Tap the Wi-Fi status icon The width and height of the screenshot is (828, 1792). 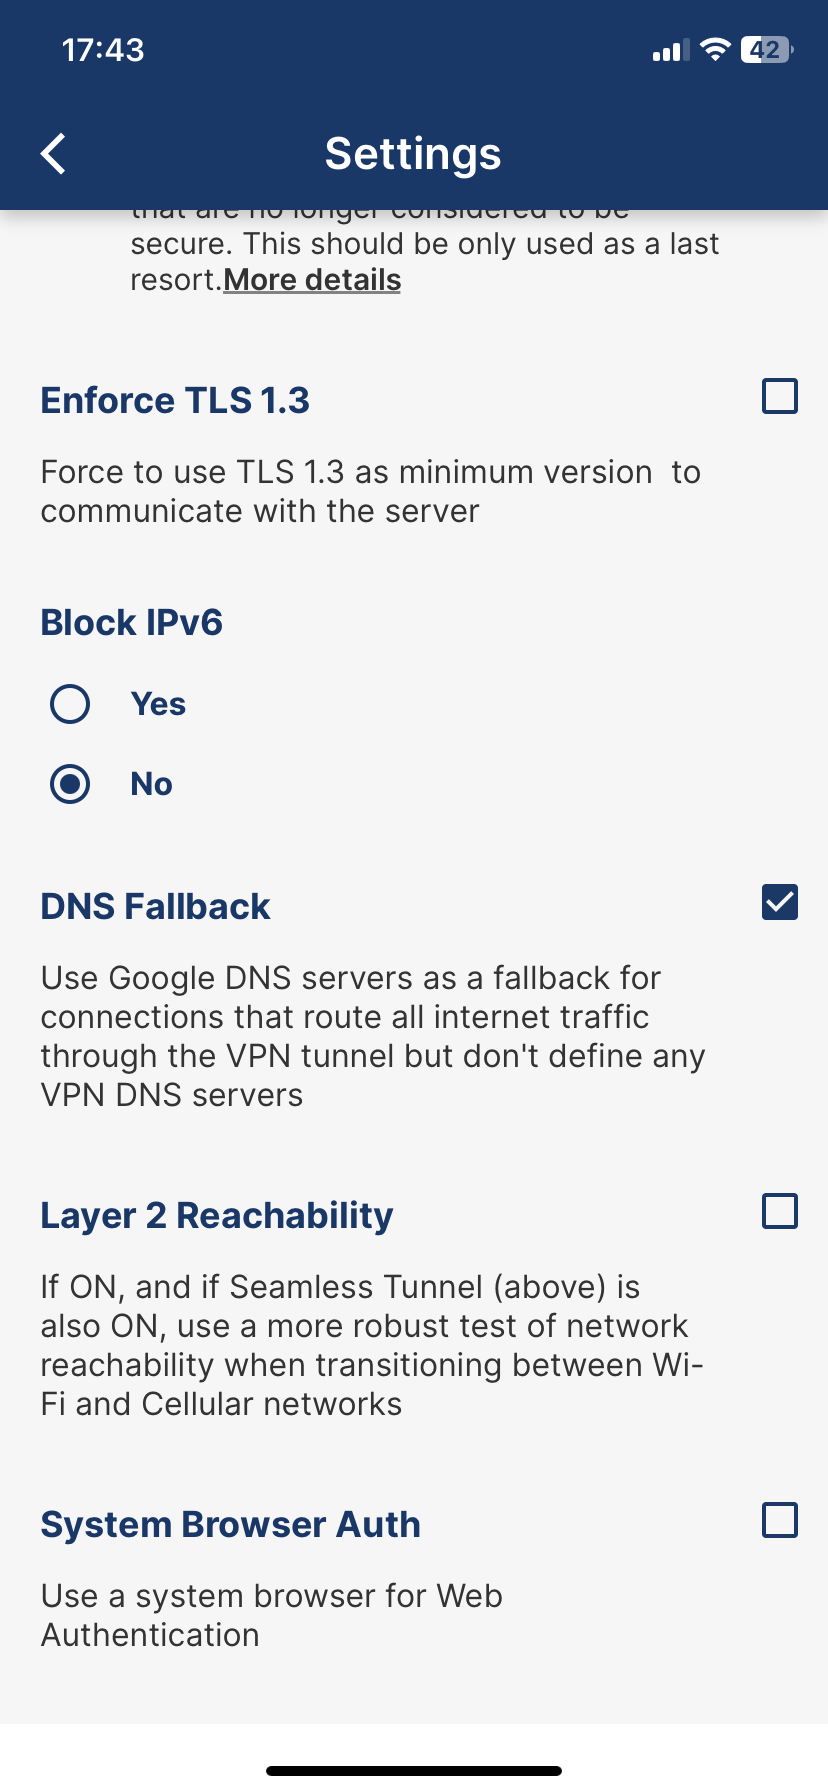pyautogui.click(x=715, y=50)
